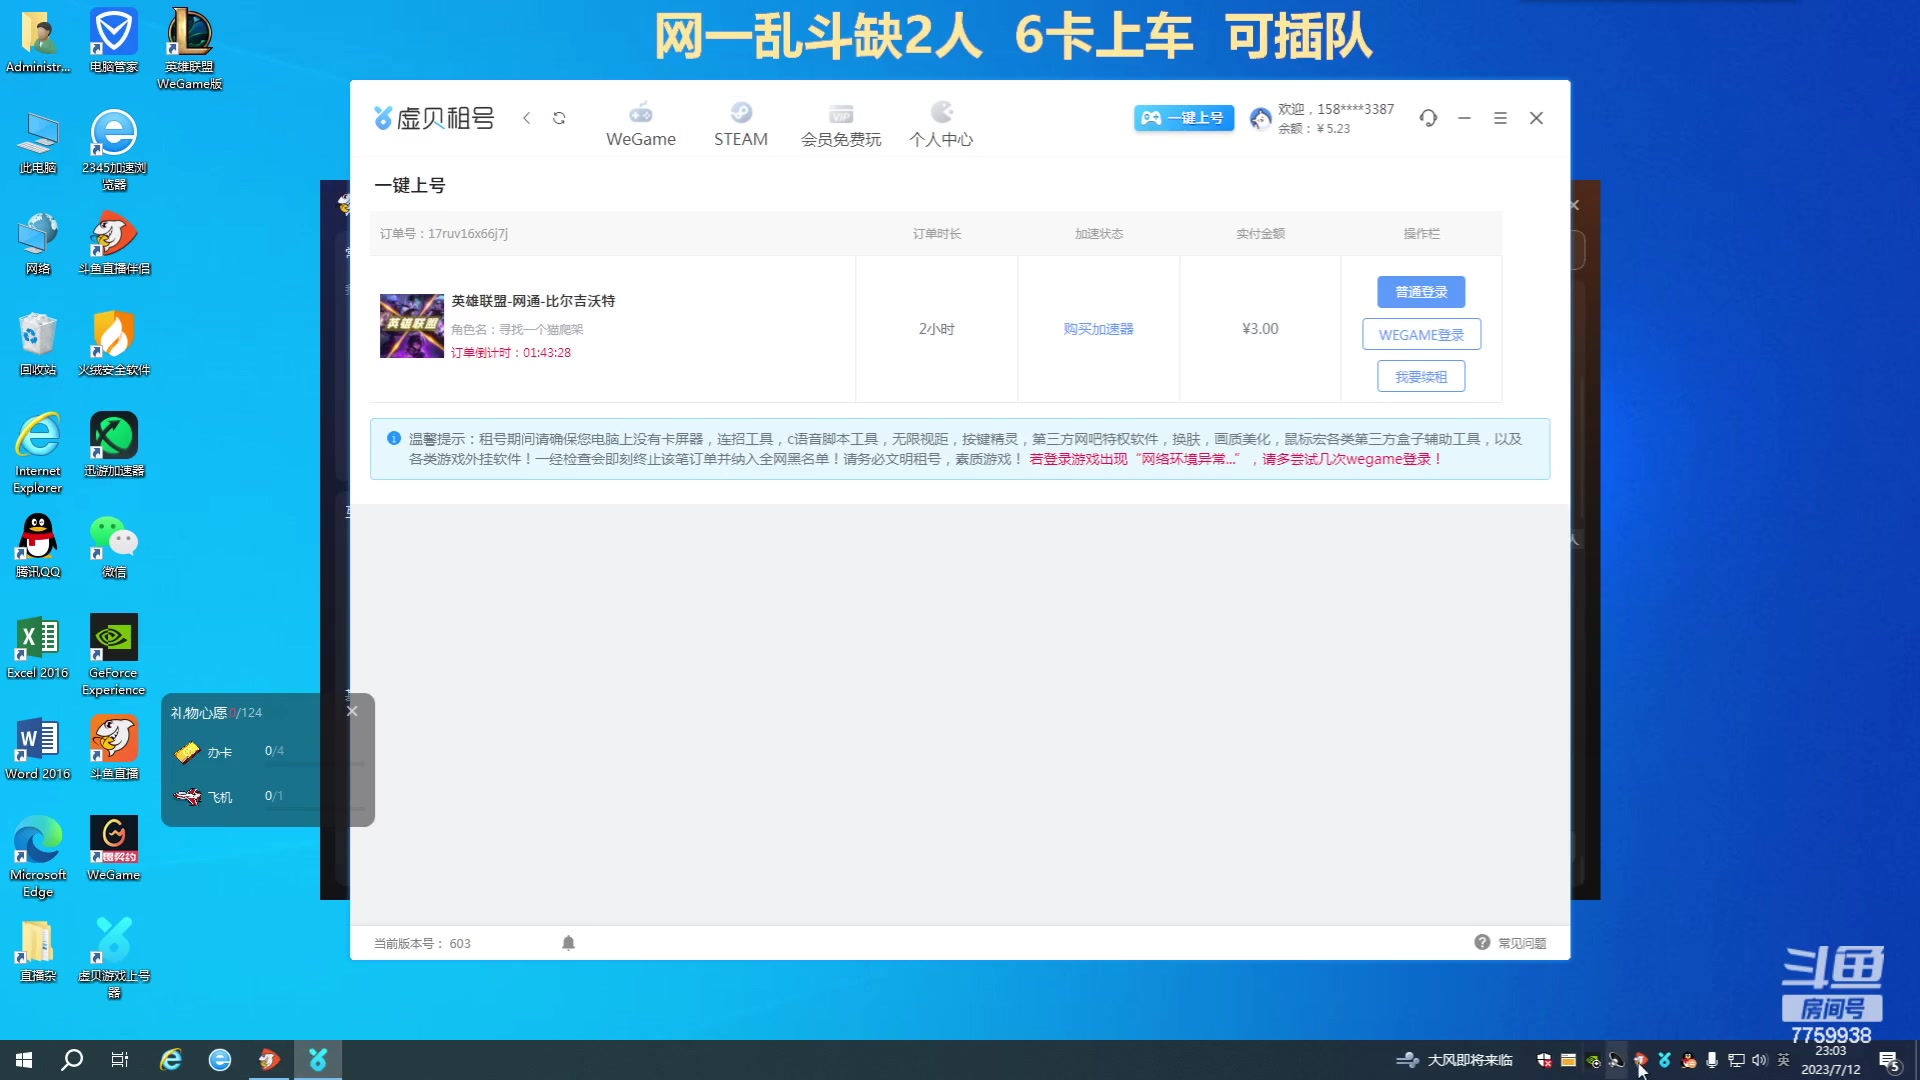Go to the 个人中心 tab
This screenshot has height=1080, width=1920.
tap(940, 125)
